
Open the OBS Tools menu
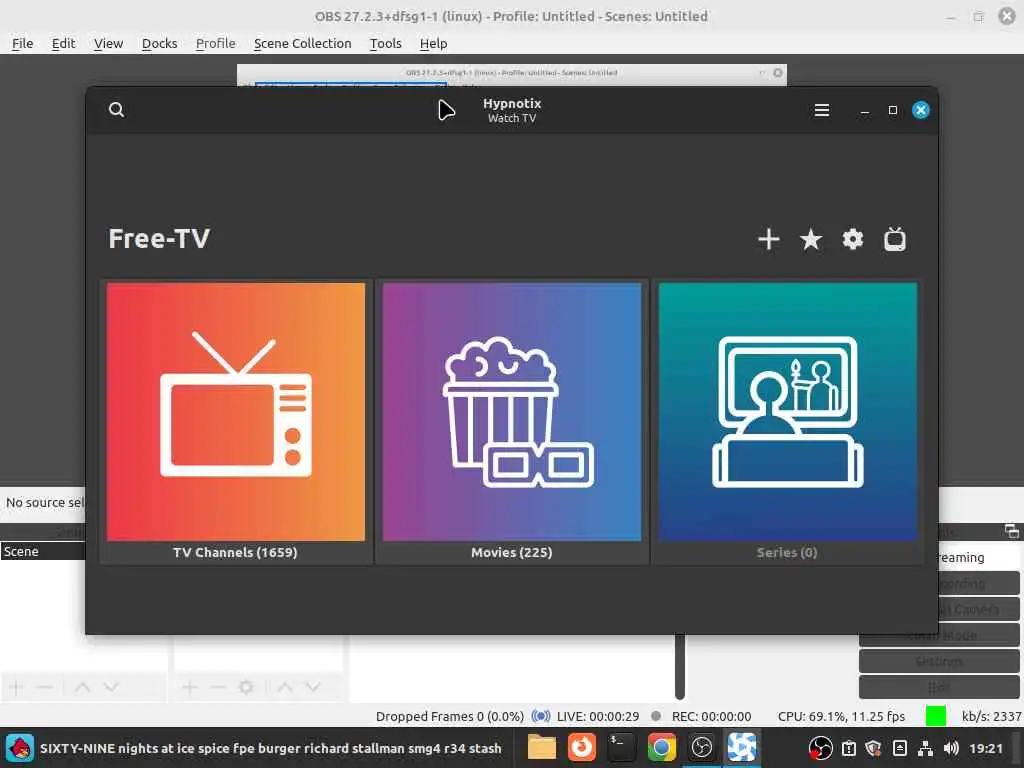(x=385, y=43)
